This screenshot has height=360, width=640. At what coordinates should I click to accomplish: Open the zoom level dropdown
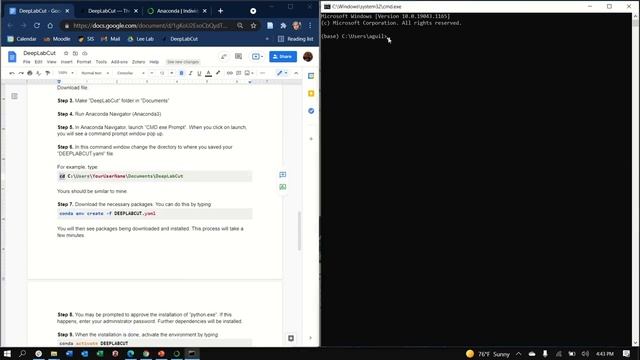point(66,73)
